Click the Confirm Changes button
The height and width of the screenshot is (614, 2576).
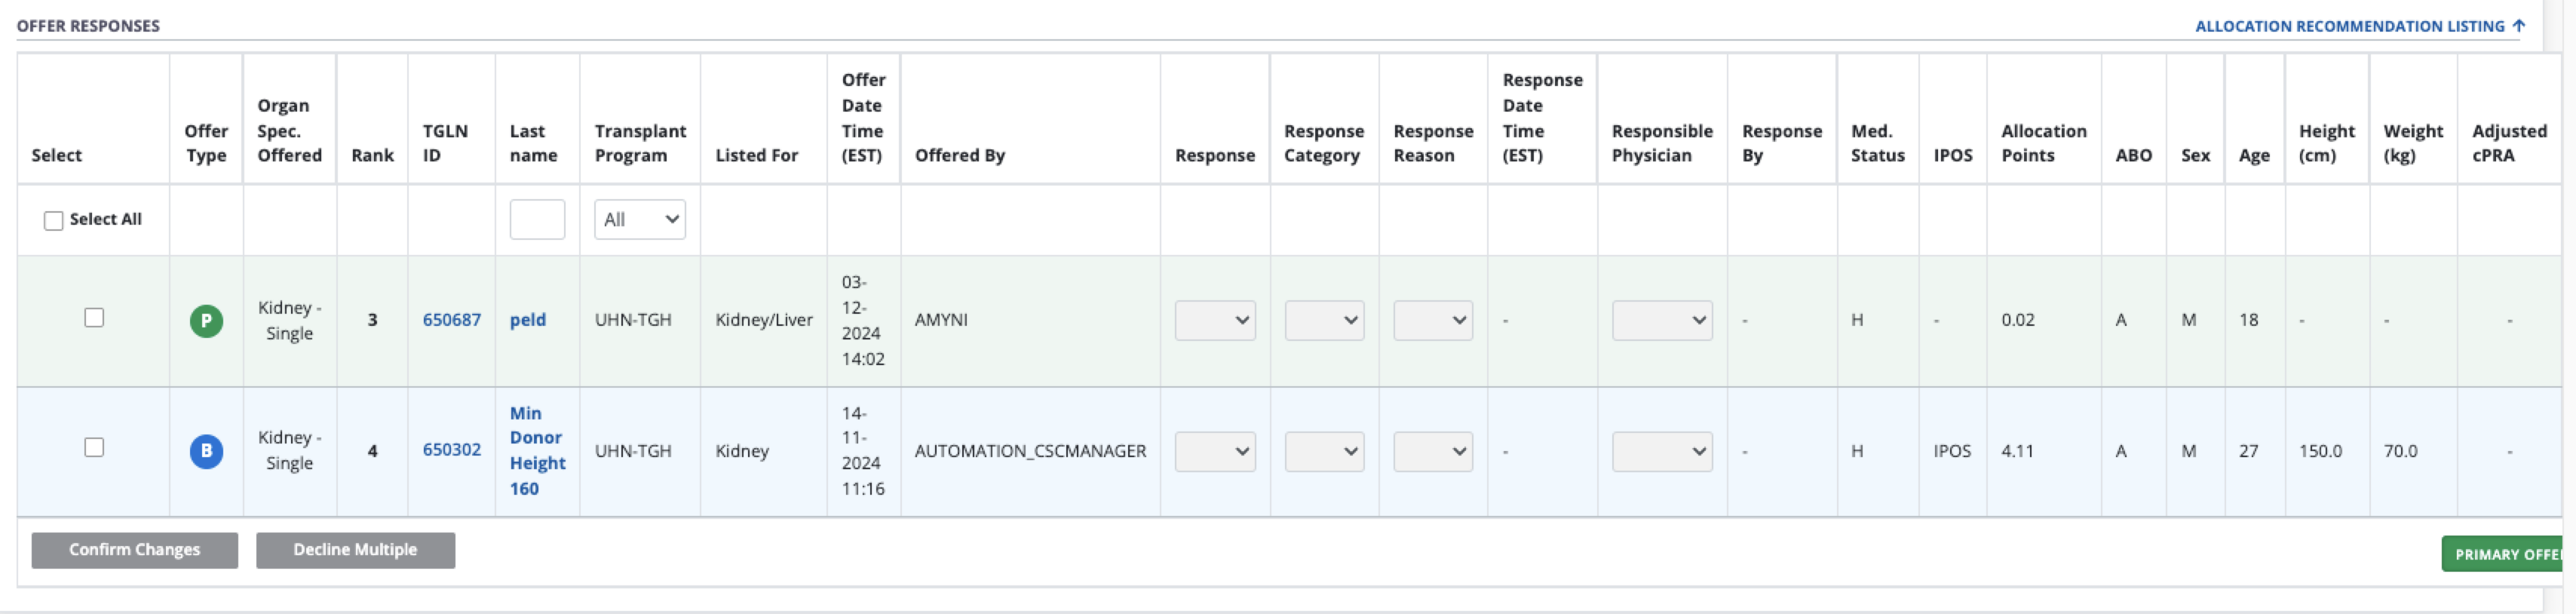(134, 549)
